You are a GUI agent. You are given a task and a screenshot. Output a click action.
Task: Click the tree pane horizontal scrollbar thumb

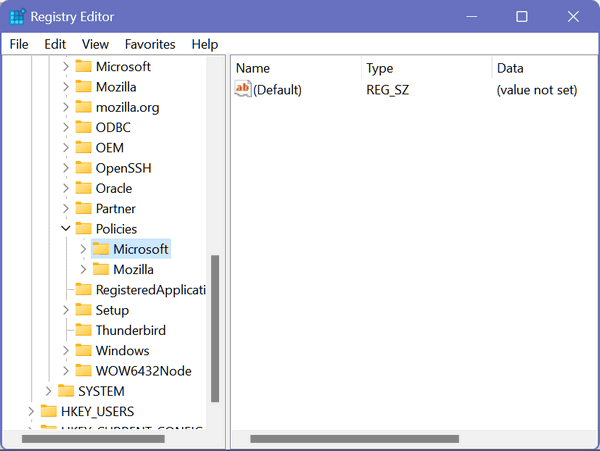pos(93,439)
